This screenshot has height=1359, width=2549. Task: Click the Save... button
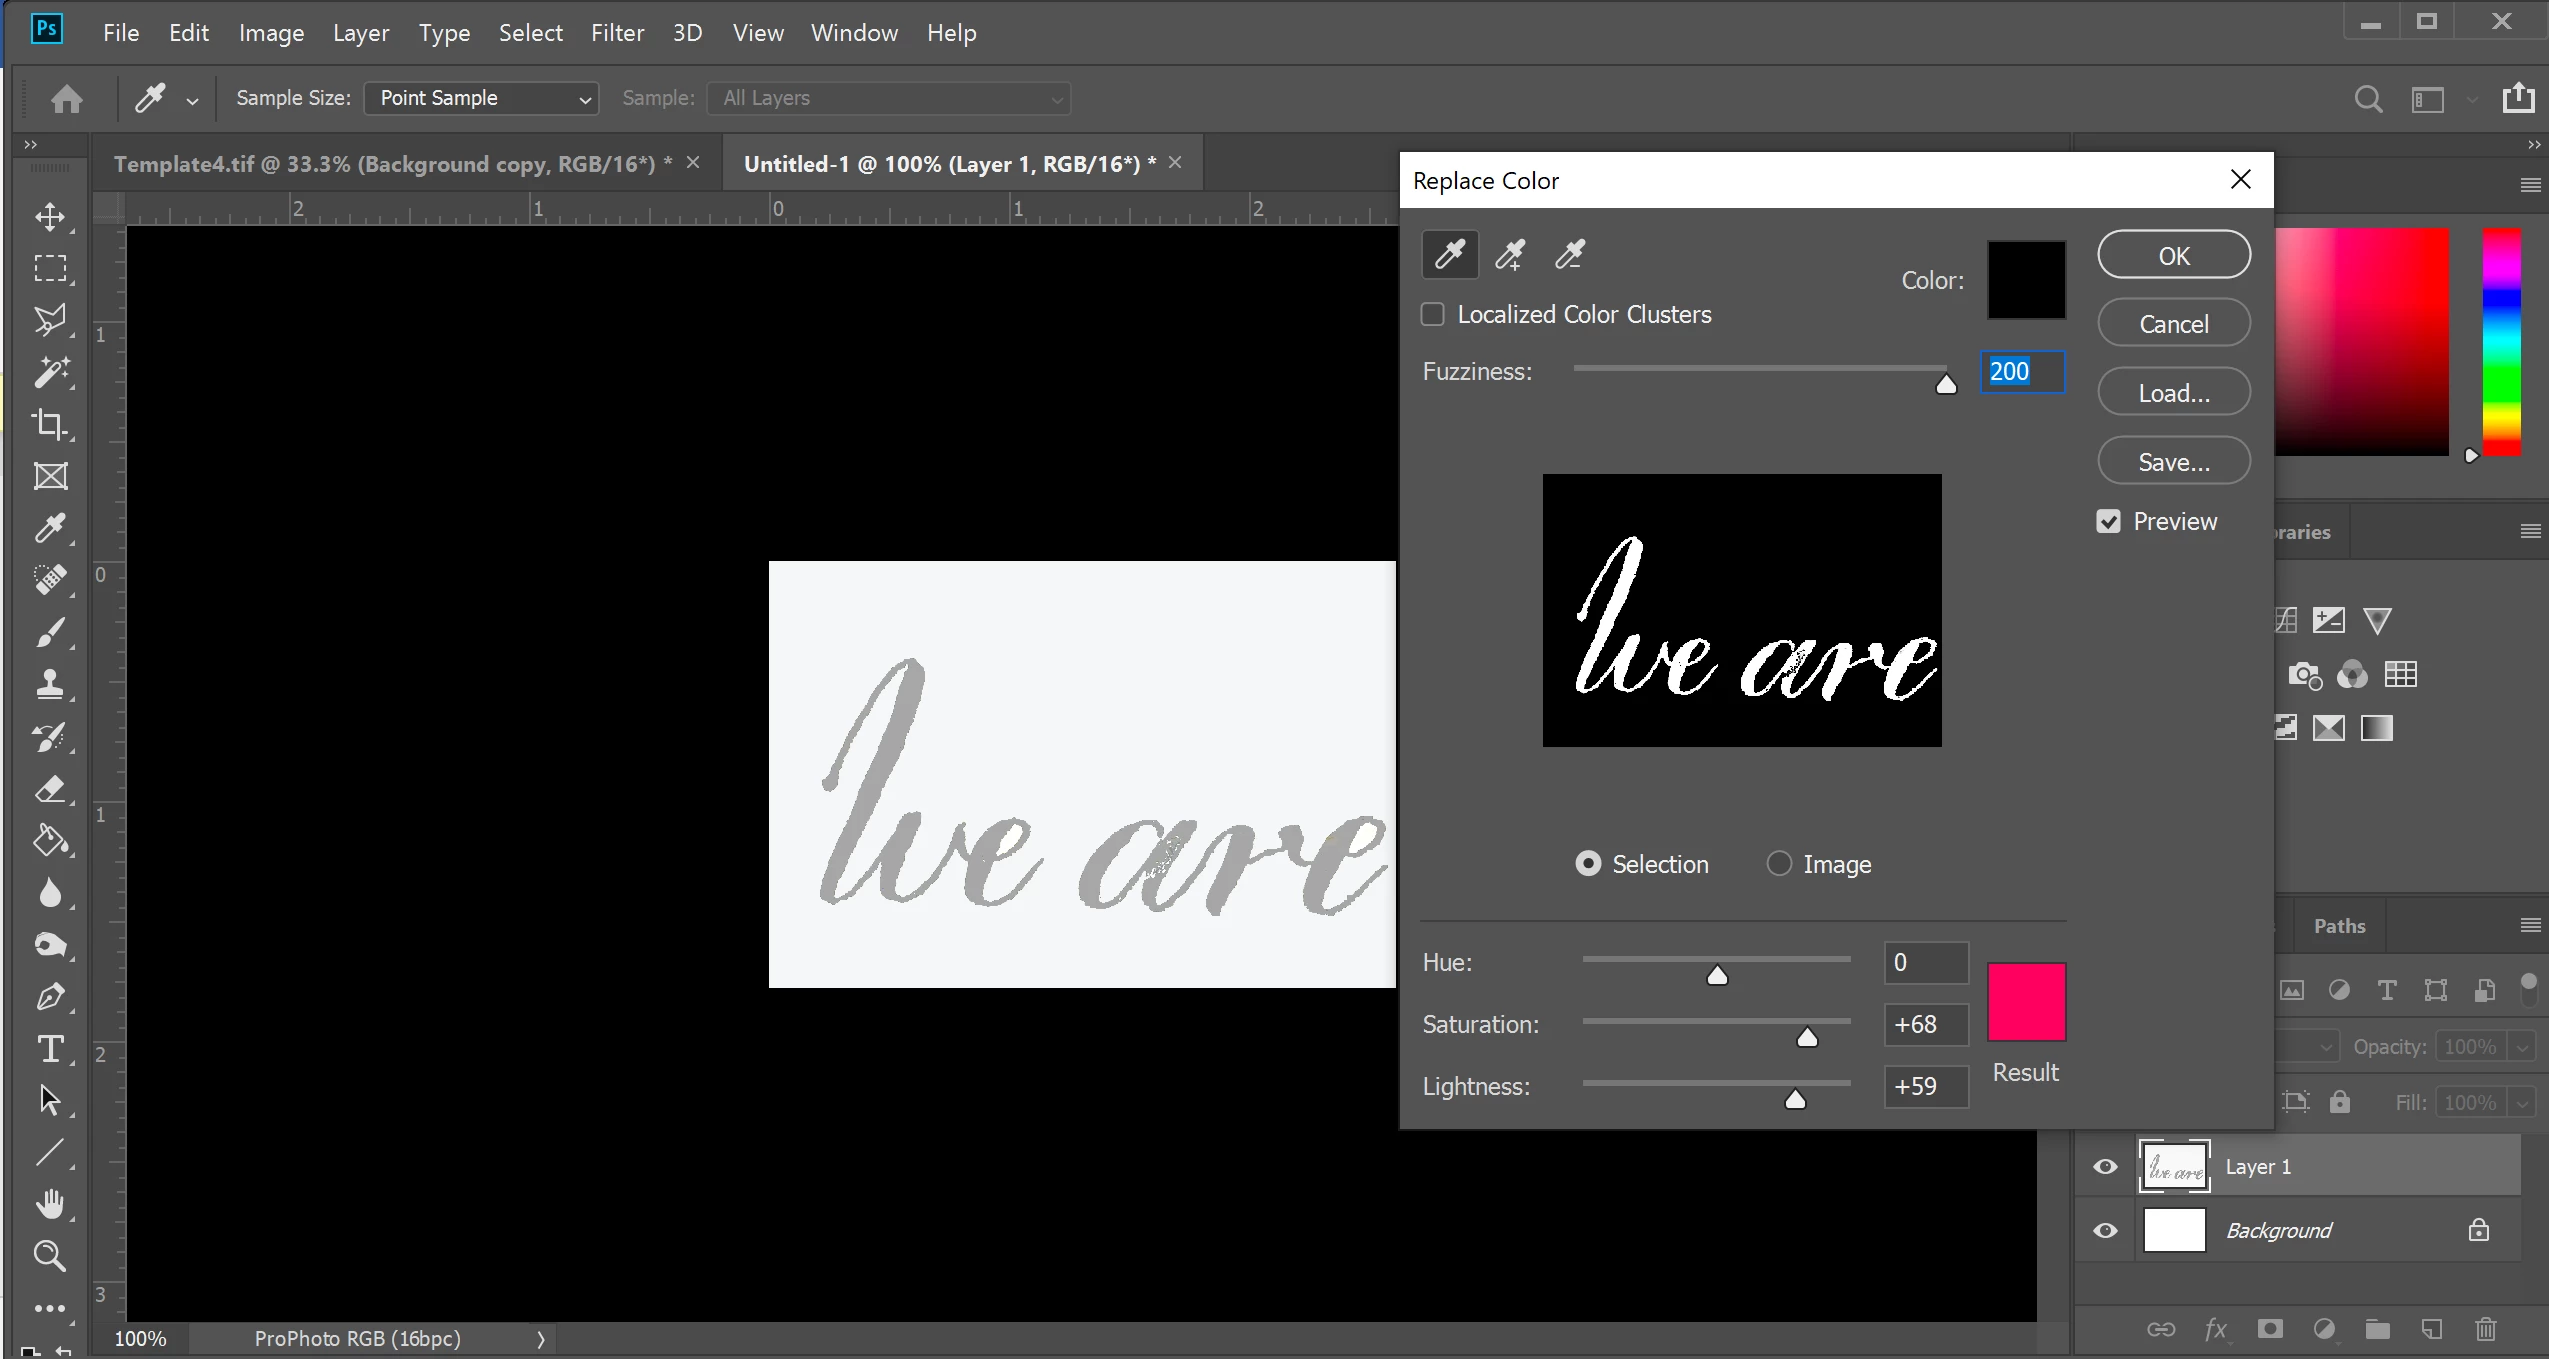[2174, 461]
